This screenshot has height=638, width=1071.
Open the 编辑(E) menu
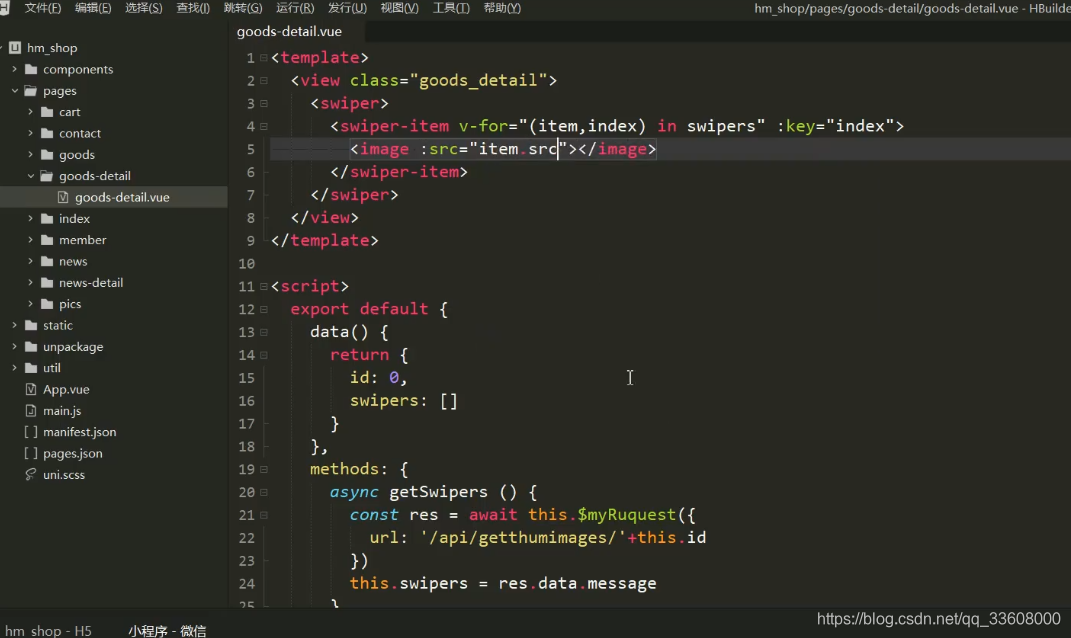coord(93,8)
